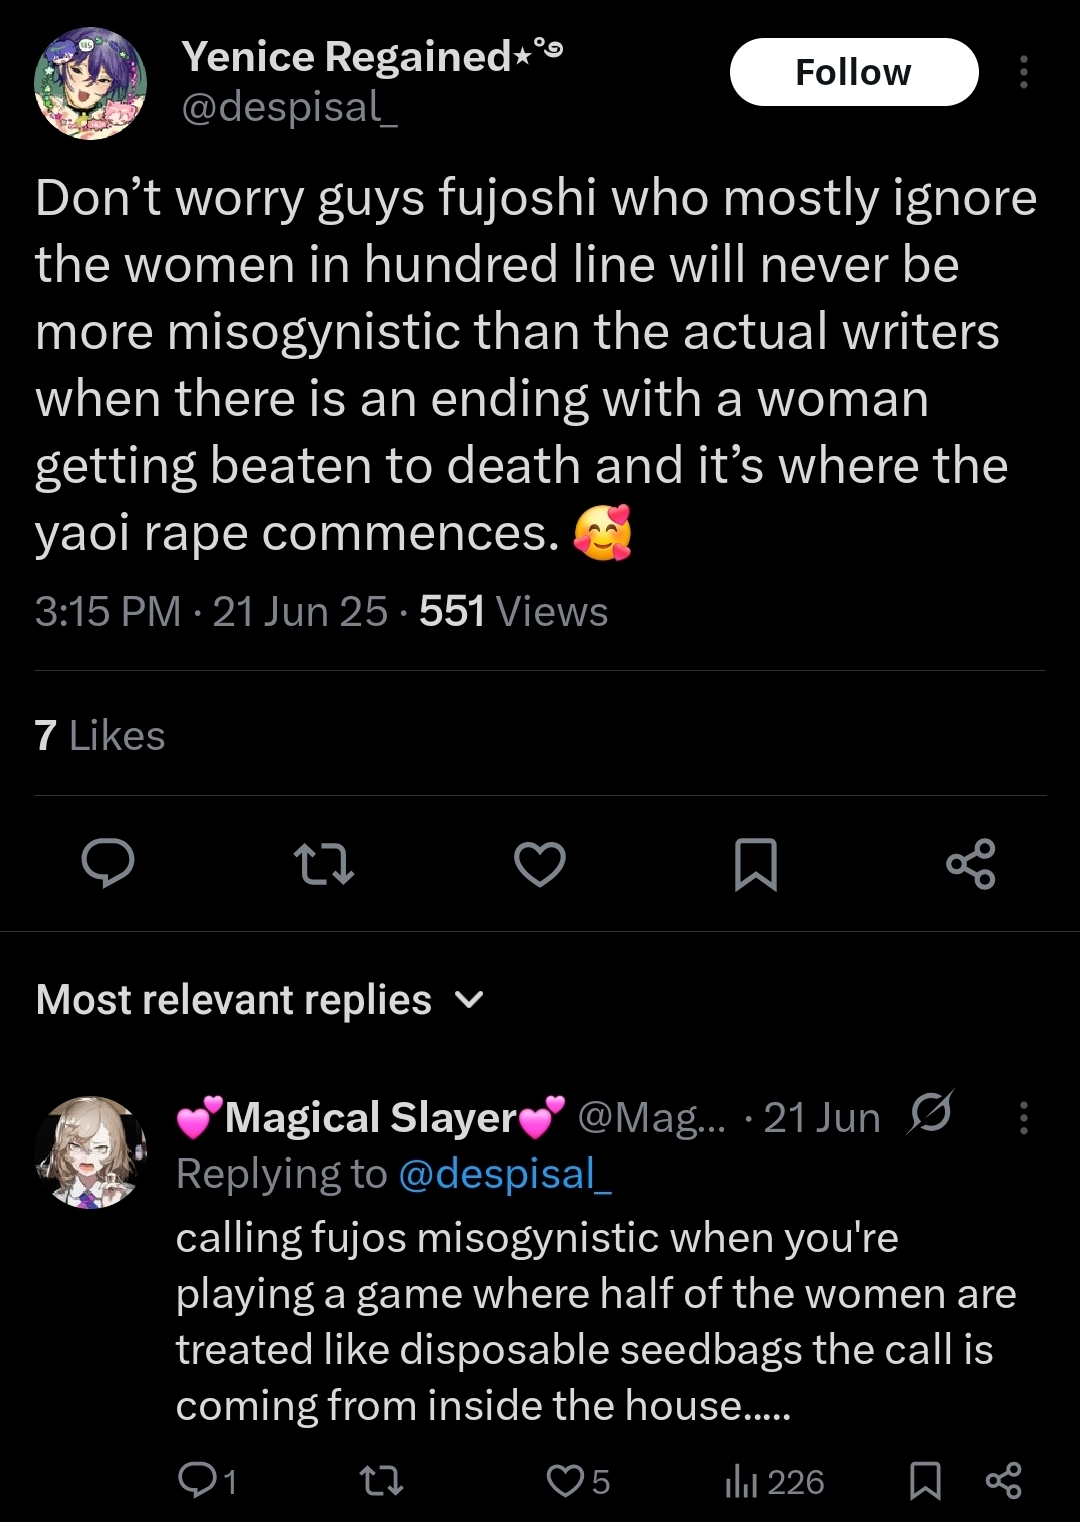
Task: Bookmark the main tweet
Action: point(756,864)
